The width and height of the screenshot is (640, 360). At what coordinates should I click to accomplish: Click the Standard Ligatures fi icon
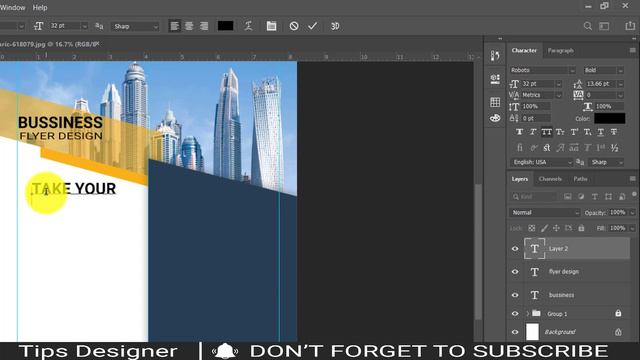(520, 148)
